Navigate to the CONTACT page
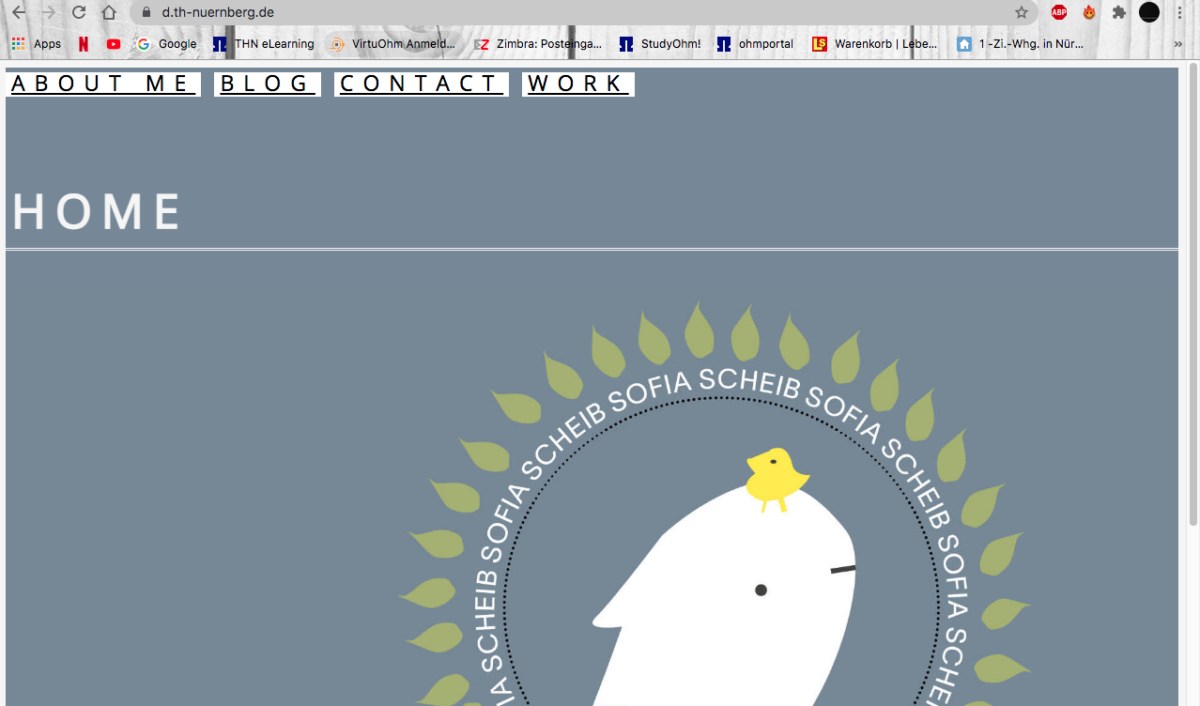 click(421, 84)
